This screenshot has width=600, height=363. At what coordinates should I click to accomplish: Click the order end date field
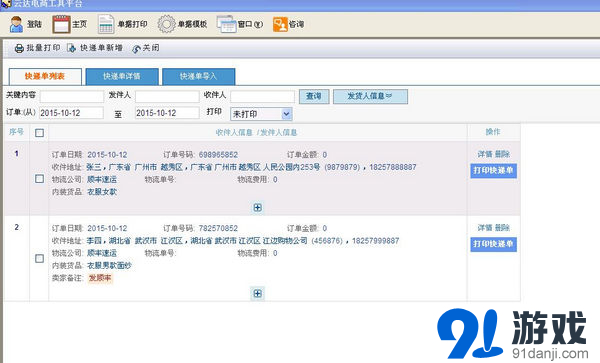(x=167, y=113)
